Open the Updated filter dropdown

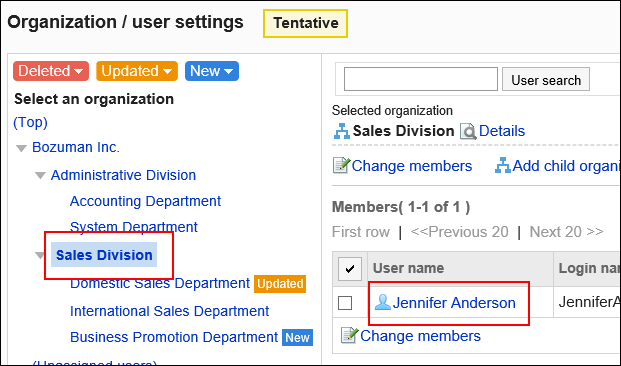tap(137, 71)
